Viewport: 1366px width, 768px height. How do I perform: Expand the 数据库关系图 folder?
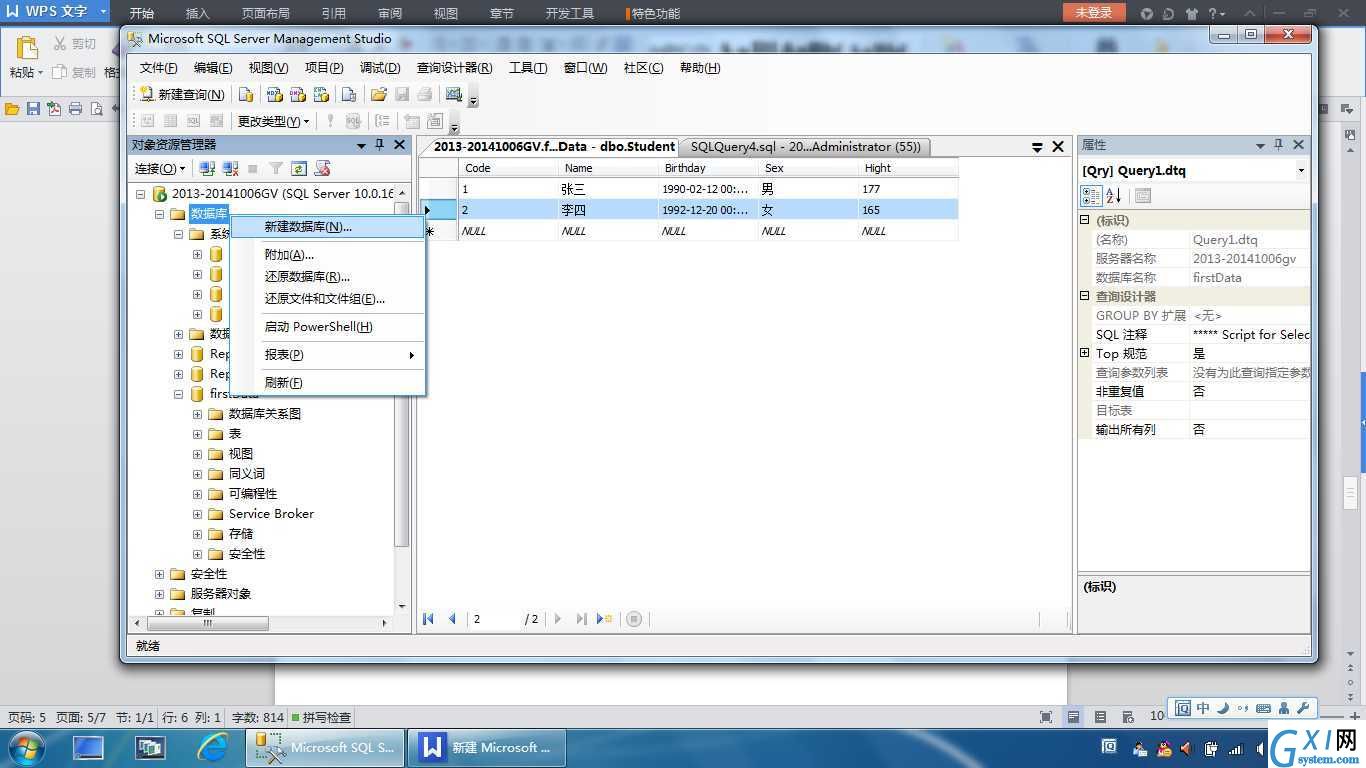pyautogui.click(x=198, y=414)
